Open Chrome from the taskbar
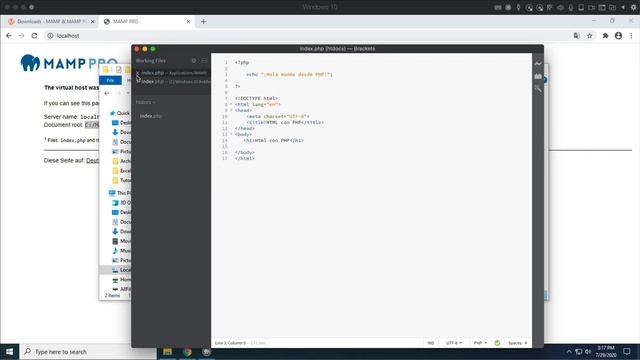This screenshot has width=640, height=360. (x=187, y=351)
